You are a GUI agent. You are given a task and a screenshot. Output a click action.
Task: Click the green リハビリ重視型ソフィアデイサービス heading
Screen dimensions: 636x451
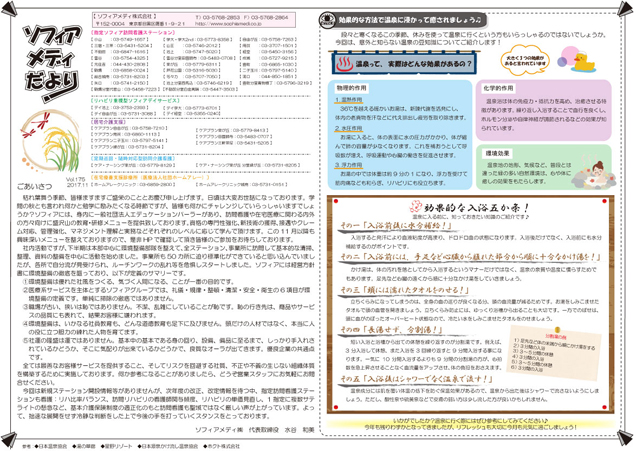click(x=135, y=101)
